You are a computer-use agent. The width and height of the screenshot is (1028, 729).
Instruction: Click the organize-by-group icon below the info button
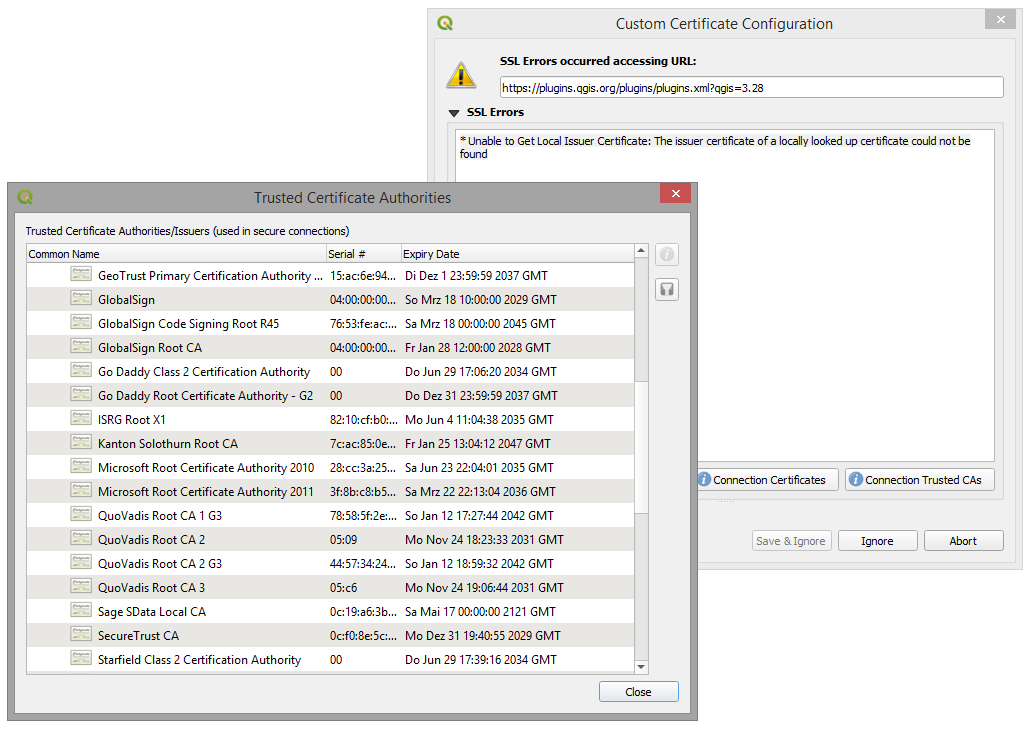666,289
